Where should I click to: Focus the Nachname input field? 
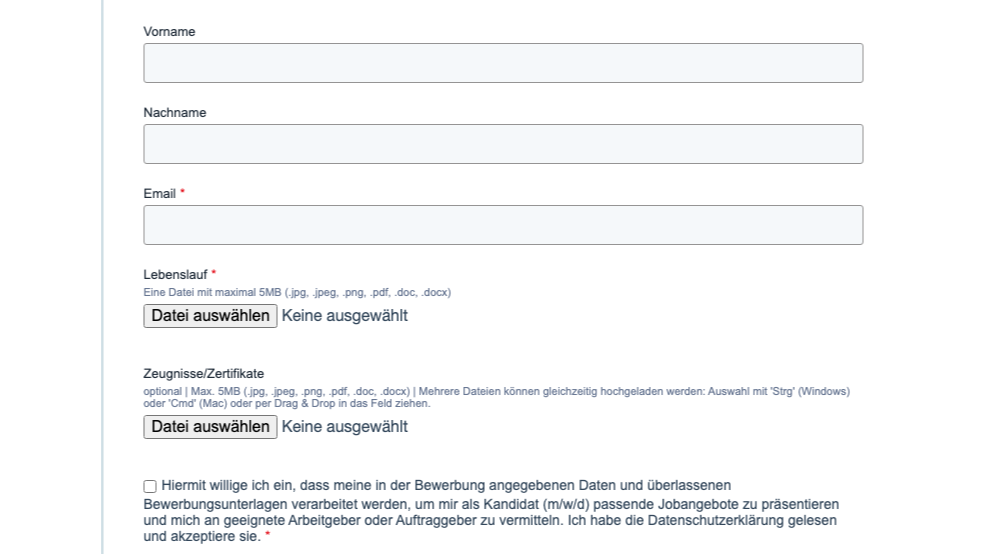coord(503,144)
